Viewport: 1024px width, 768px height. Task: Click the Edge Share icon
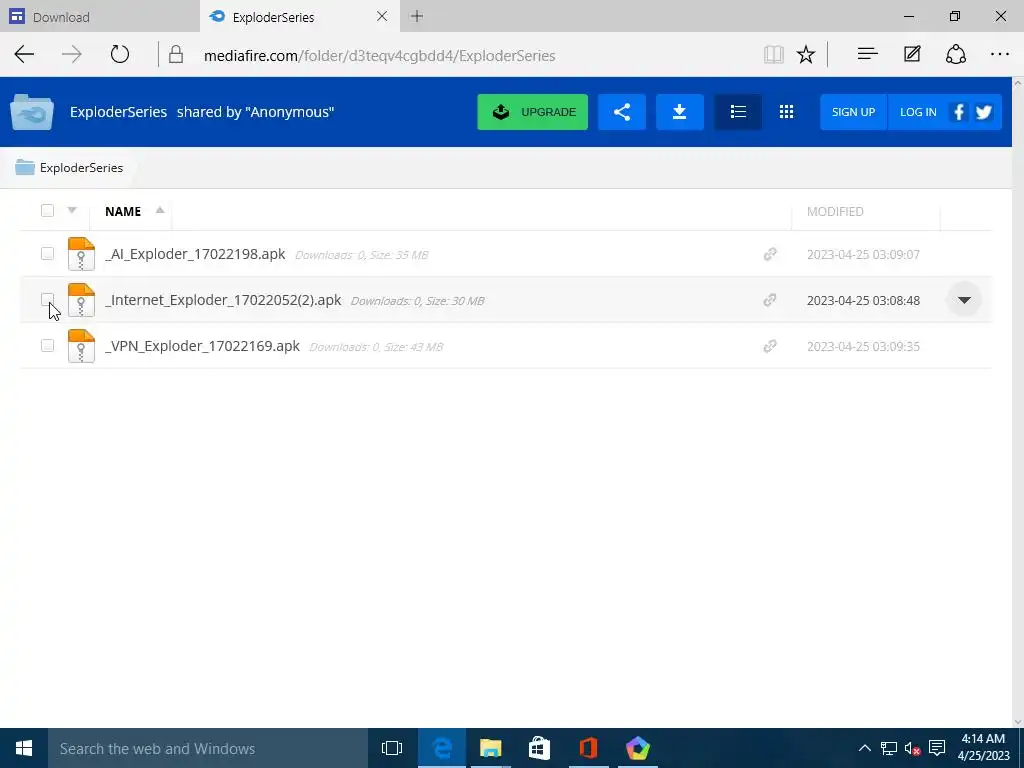coord(956,54)
